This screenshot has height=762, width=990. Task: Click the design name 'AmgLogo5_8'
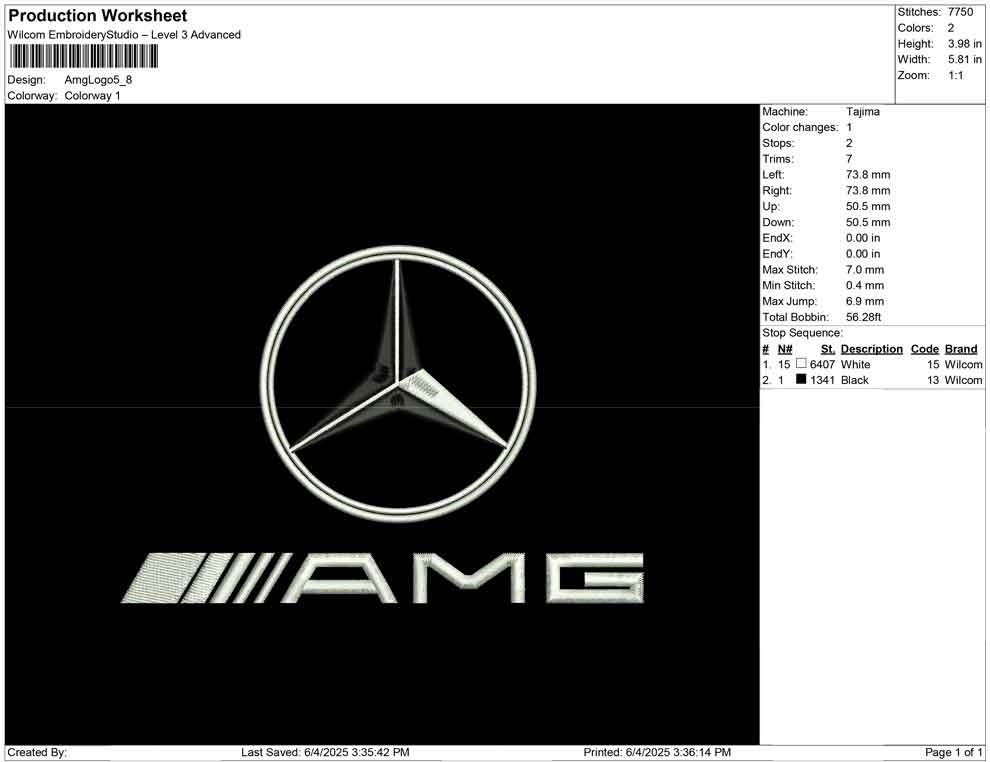tap(98, 80)
